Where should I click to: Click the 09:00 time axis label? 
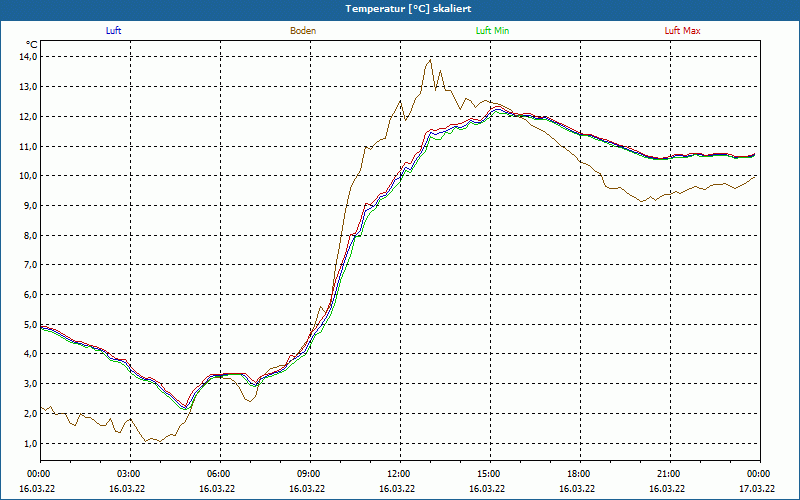click(310, 474)
